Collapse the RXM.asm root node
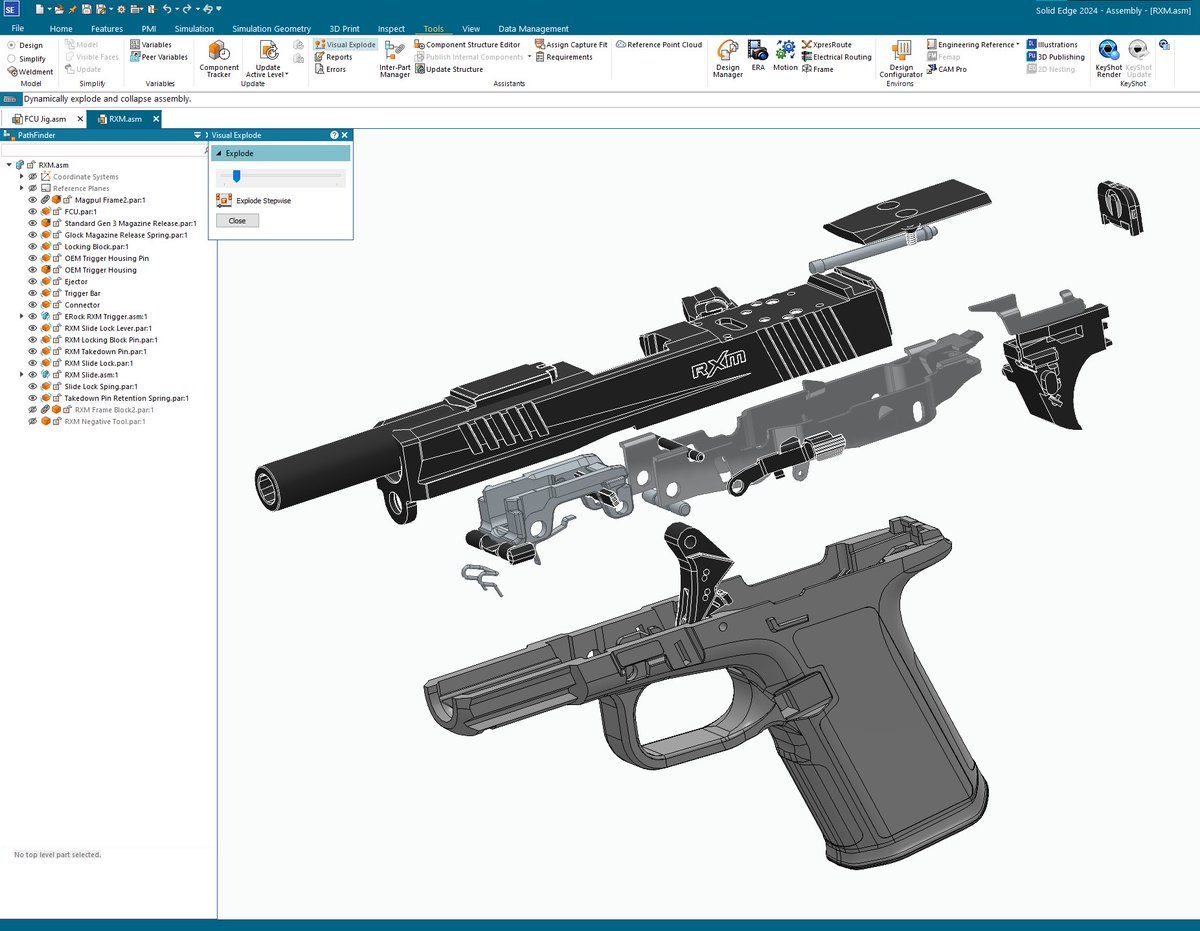This screenshot has width=1200, height=931. [x=9, y=165]
